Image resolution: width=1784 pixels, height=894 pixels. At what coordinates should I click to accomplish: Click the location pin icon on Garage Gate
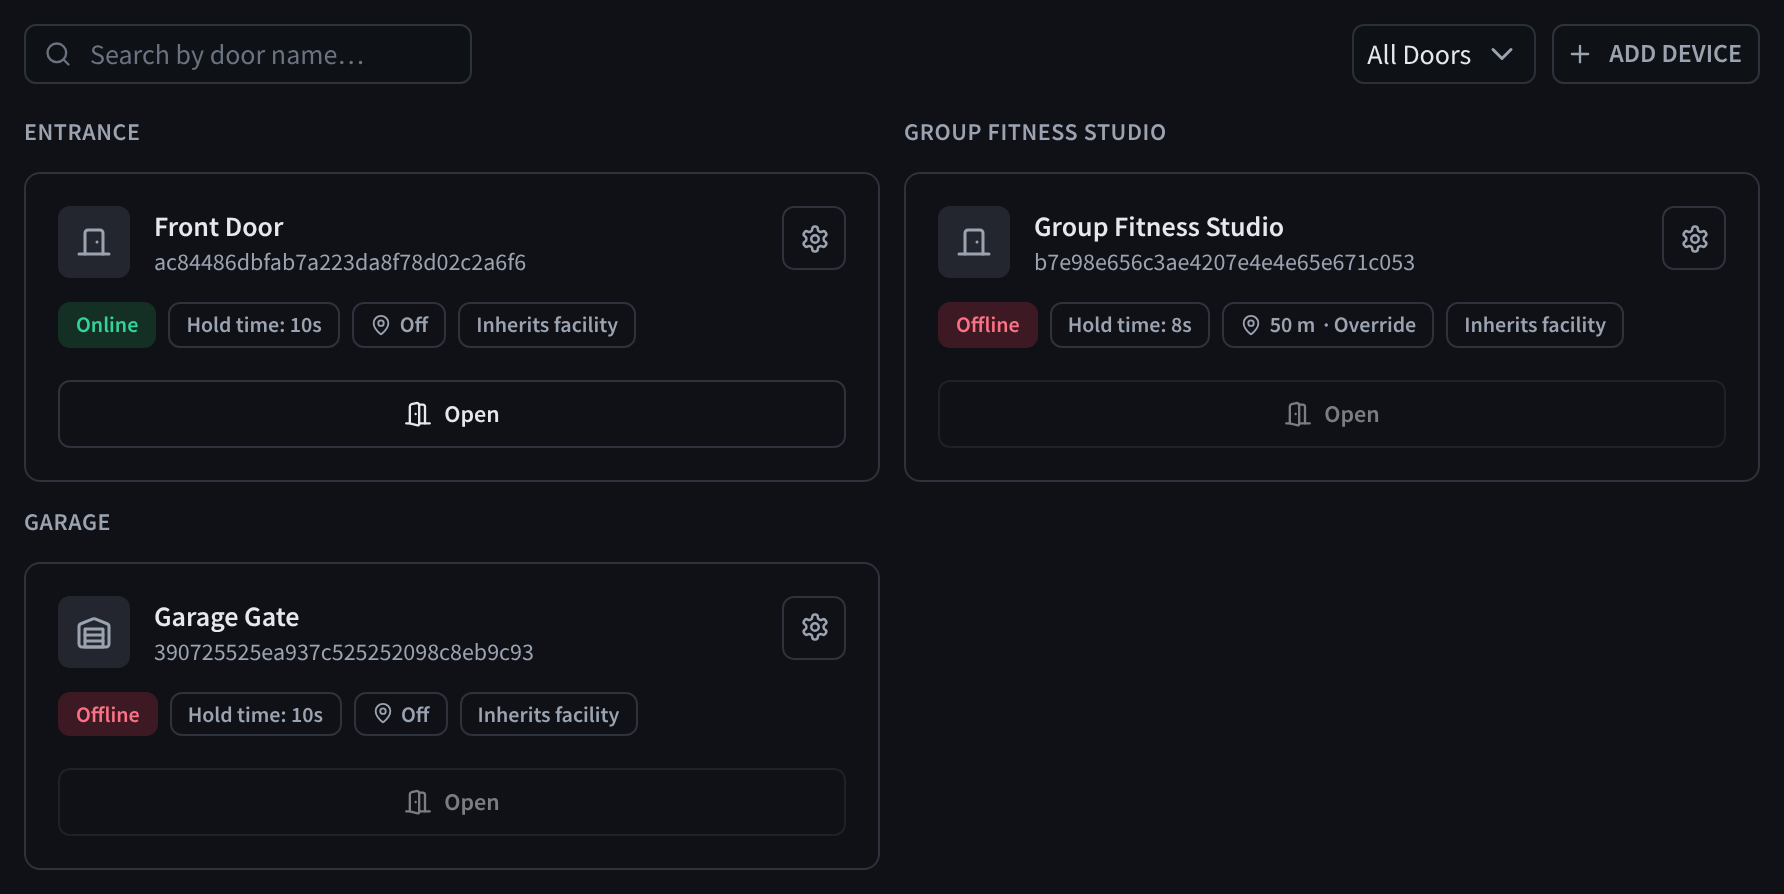tap(383, 714)
